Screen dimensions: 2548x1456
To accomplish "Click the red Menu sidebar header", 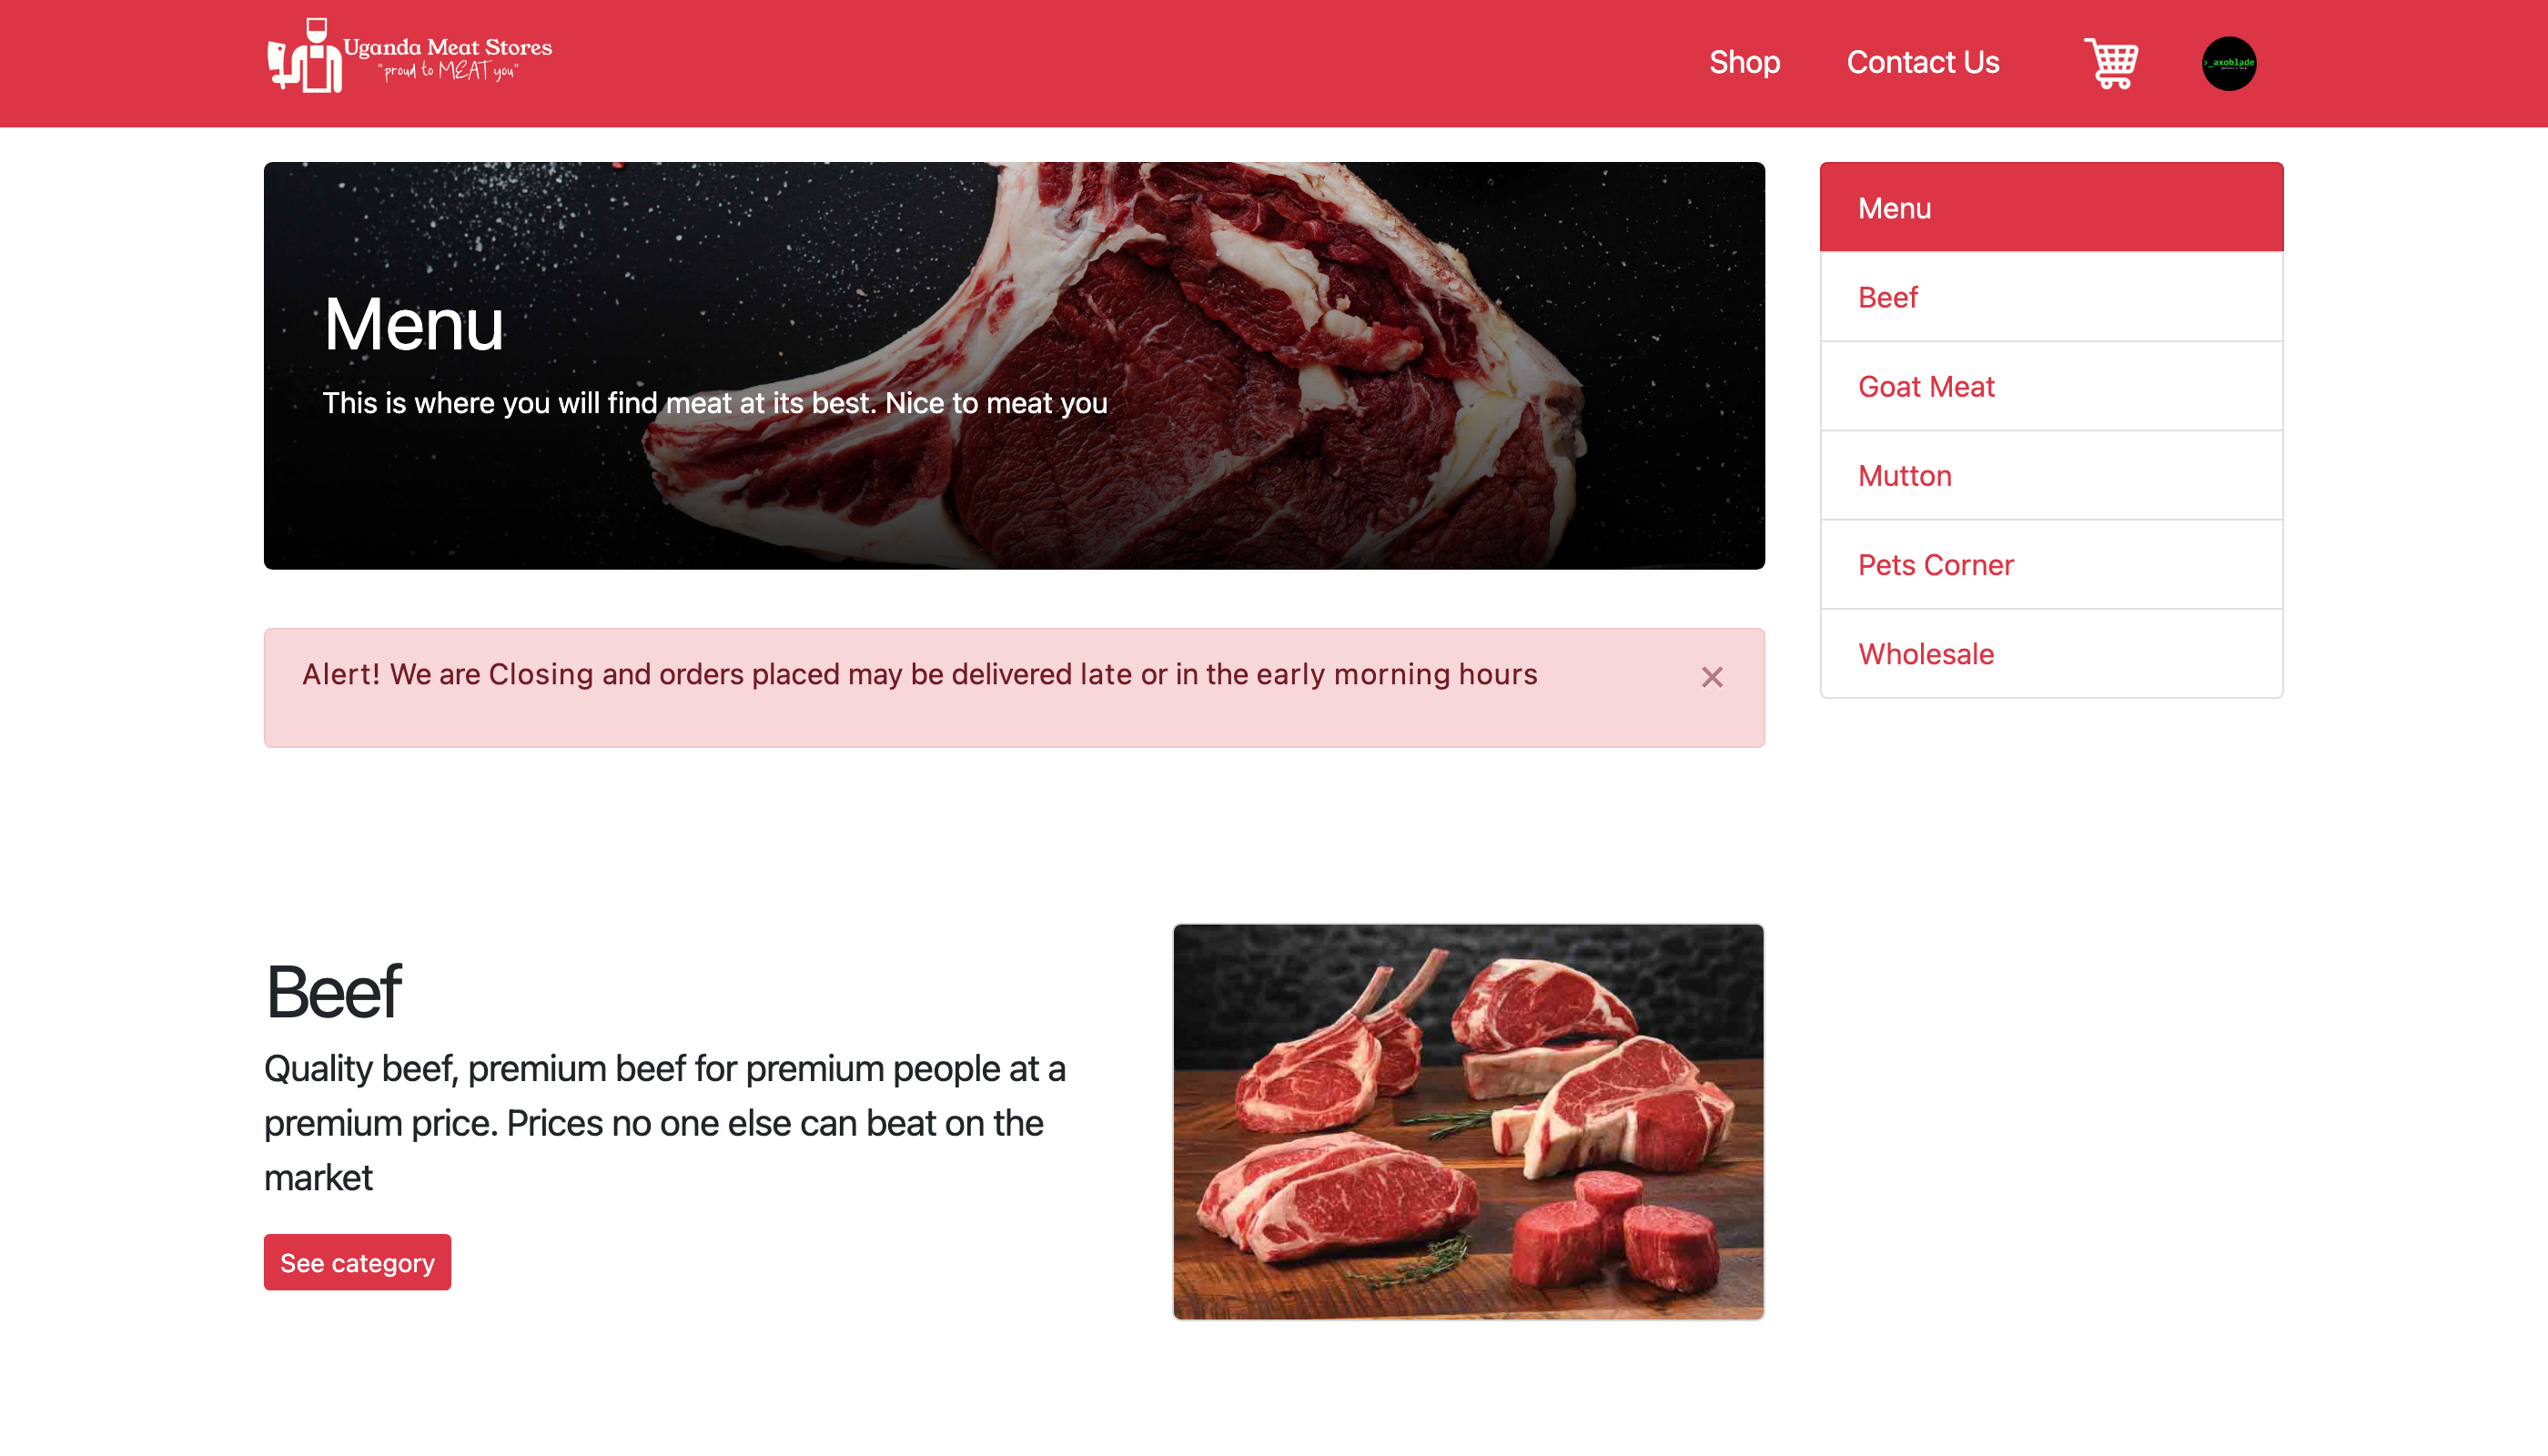I will point(2051,207).
